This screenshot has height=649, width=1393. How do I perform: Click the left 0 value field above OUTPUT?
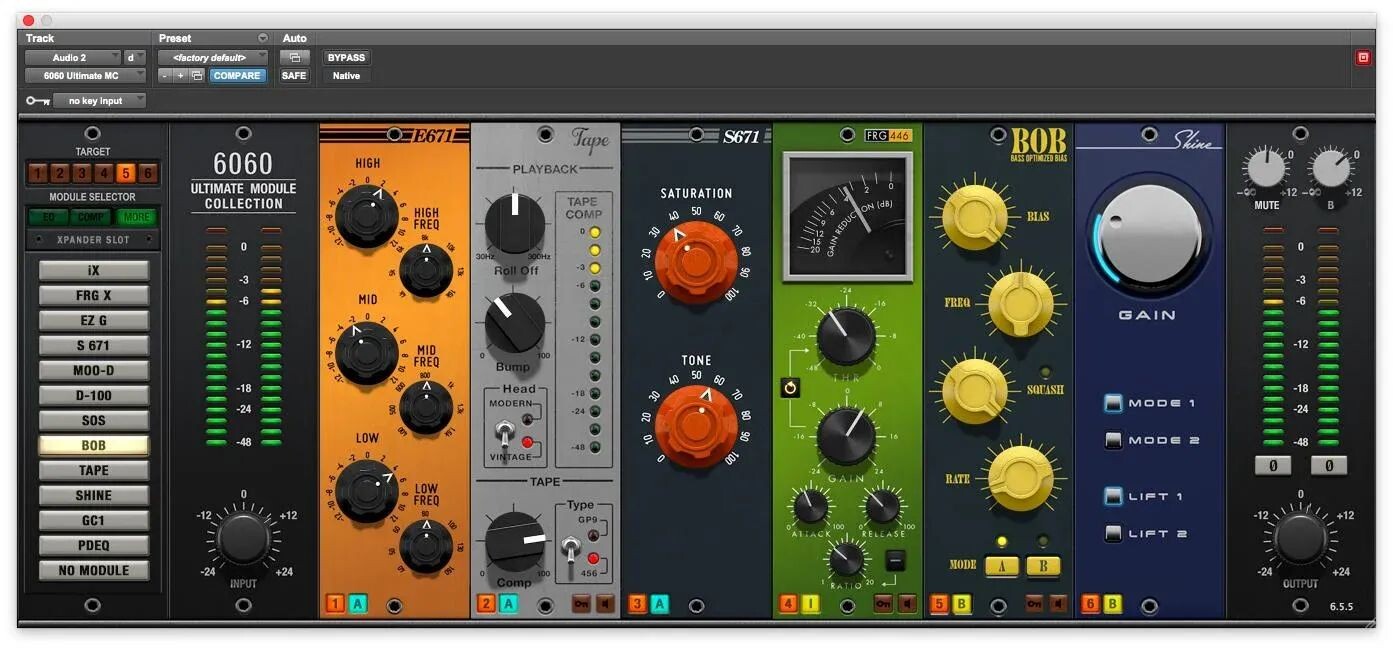click(x=1273, y=465)
